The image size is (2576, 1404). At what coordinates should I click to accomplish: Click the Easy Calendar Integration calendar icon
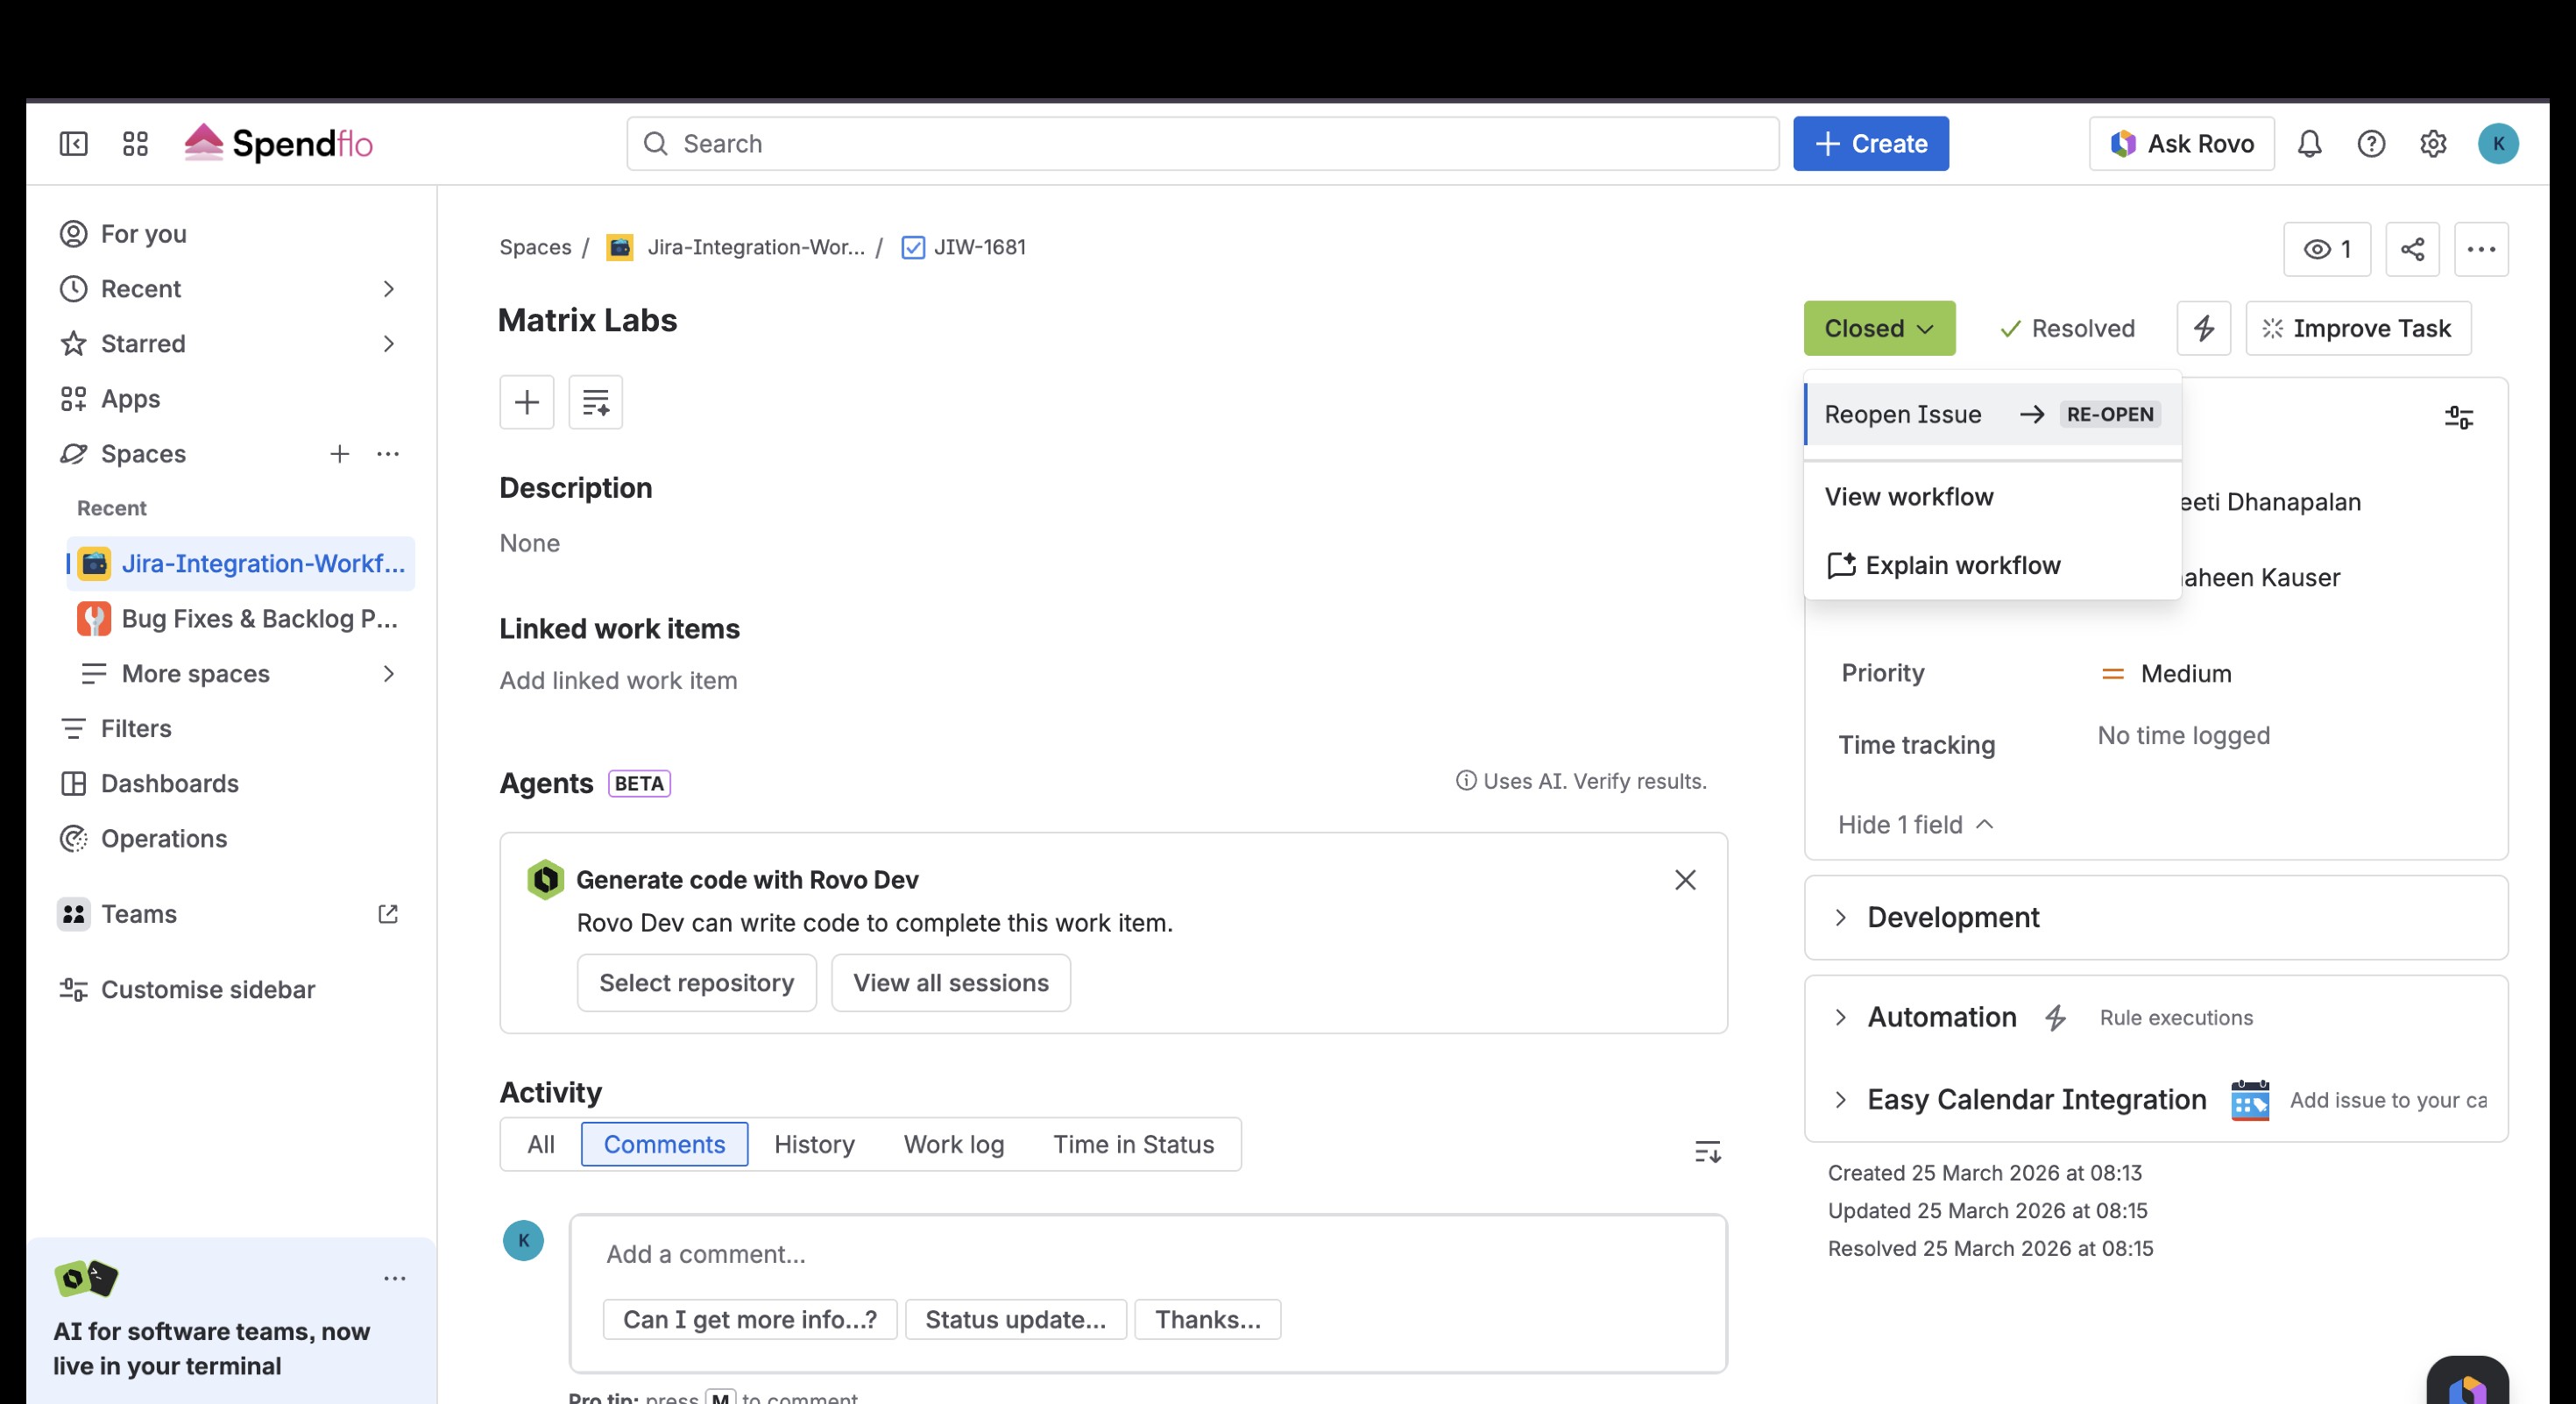click(x=2250, y=1100)
